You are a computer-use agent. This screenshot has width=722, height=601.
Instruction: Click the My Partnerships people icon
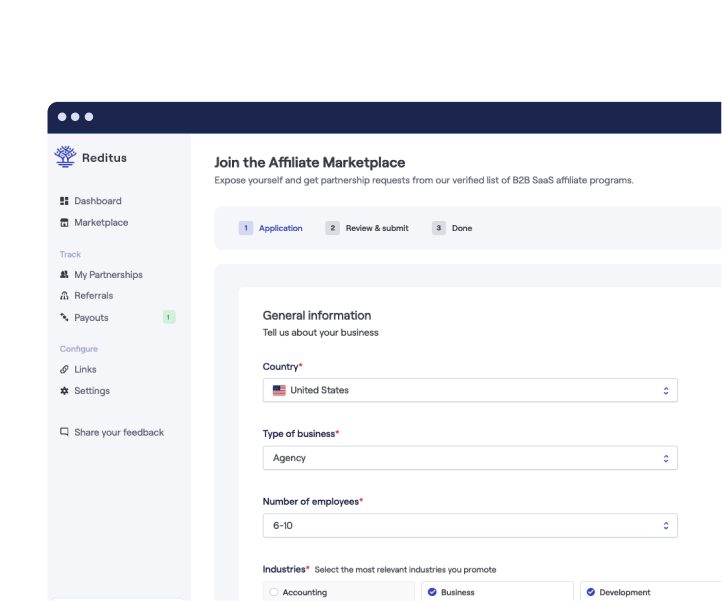(65, 275)
